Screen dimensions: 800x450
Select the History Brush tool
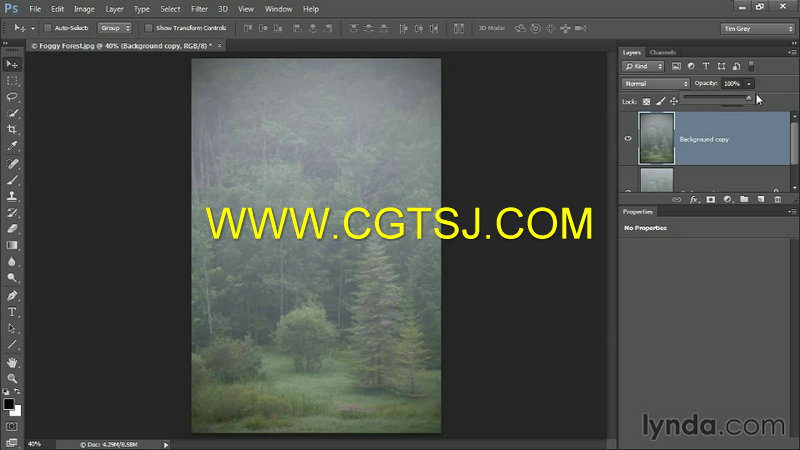[x=12, y=213]
